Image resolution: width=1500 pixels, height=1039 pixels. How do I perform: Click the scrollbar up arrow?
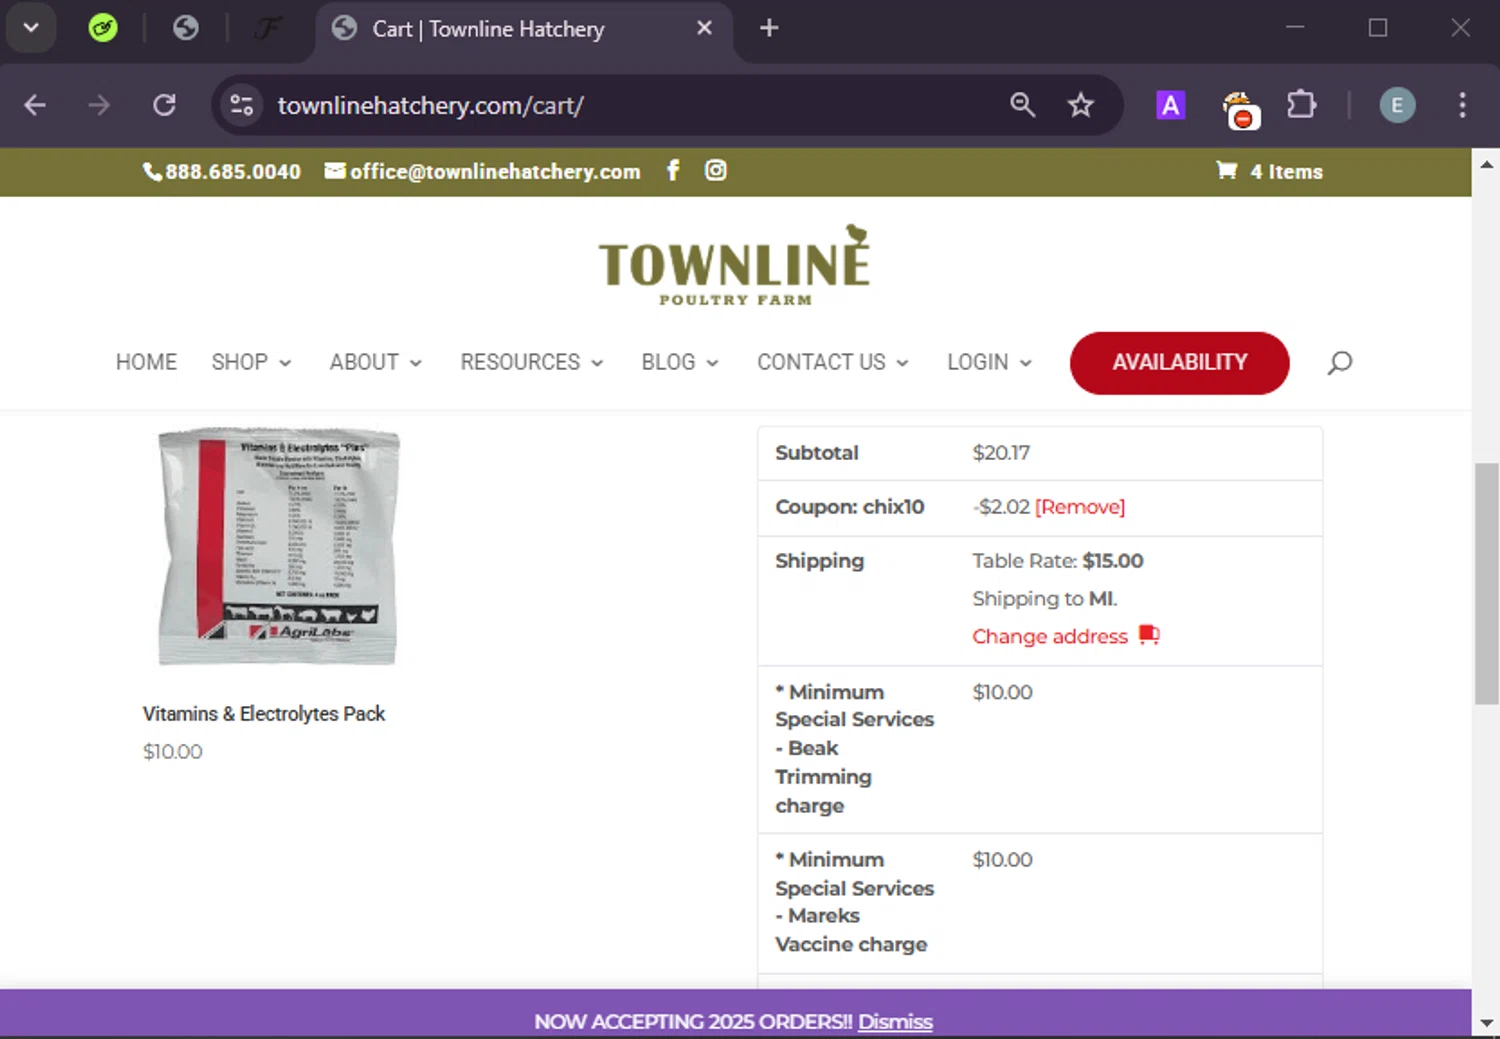[1486, 164]
